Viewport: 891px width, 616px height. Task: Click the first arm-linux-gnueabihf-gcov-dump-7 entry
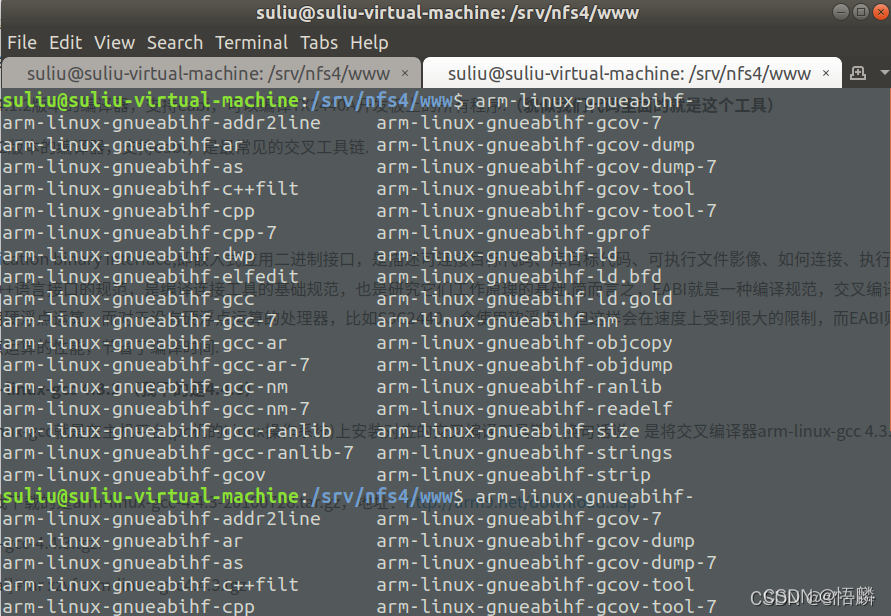click(x=546, y=167)
